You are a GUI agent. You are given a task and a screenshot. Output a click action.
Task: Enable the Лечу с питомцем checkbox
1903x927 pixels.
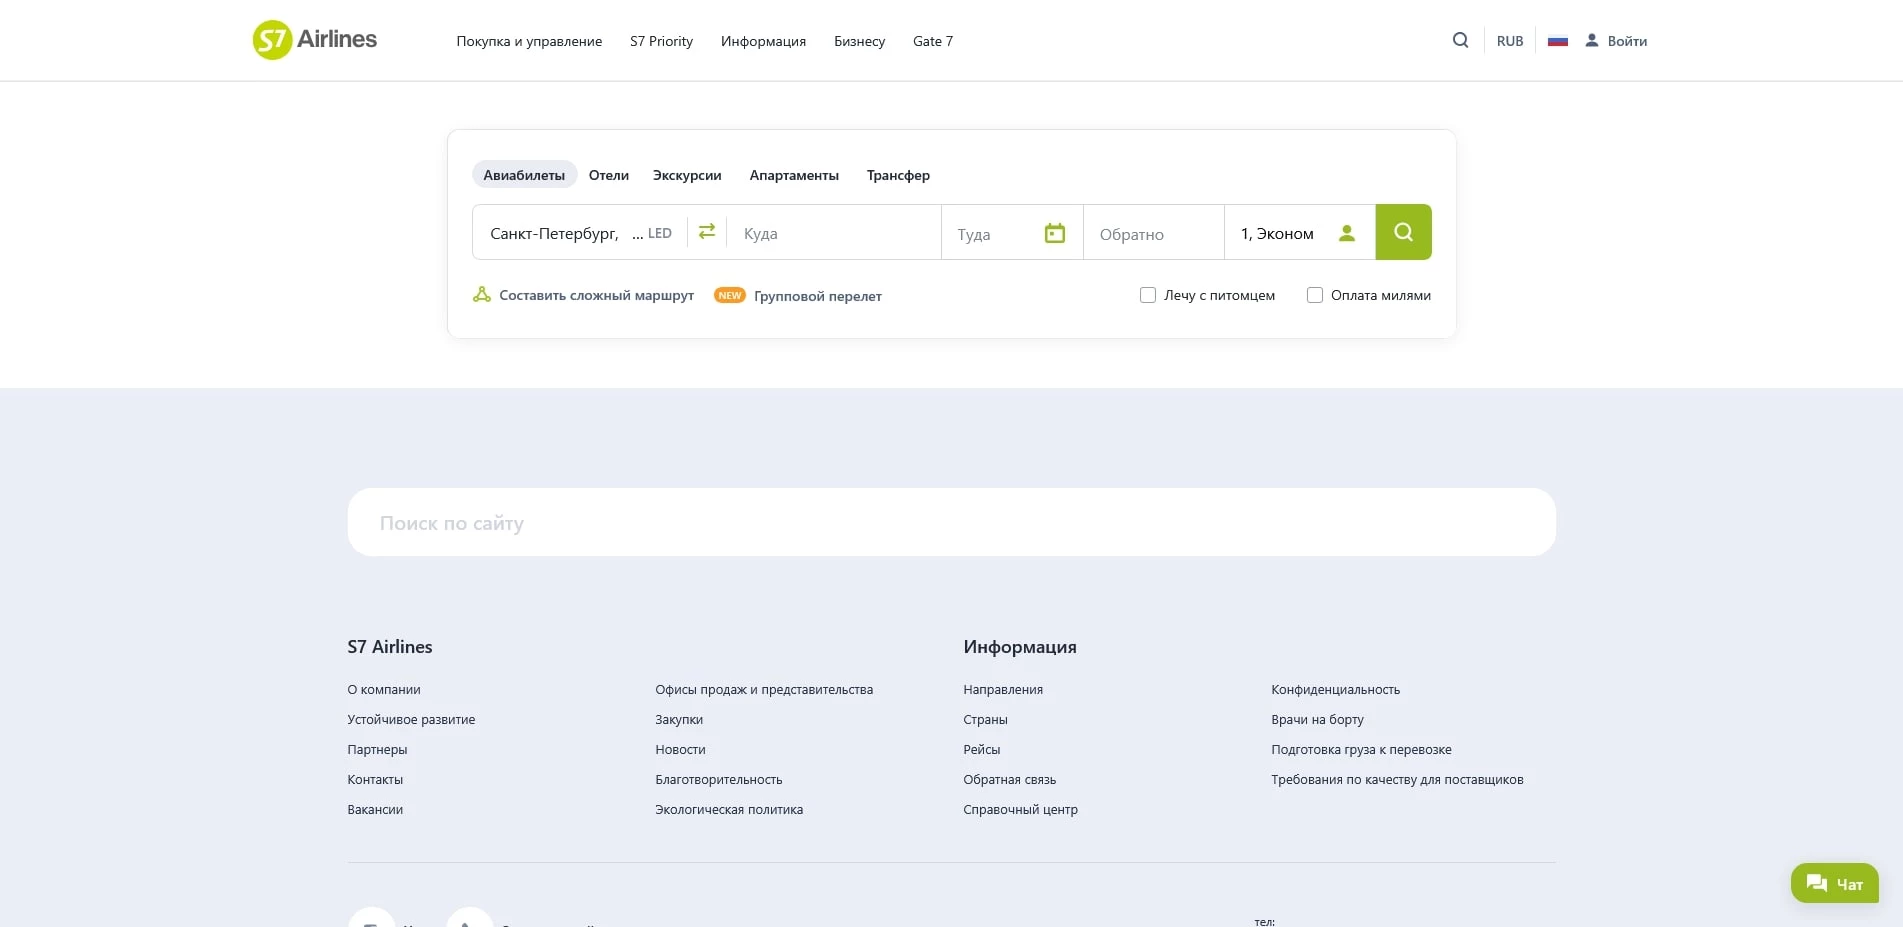[1148, 295]
